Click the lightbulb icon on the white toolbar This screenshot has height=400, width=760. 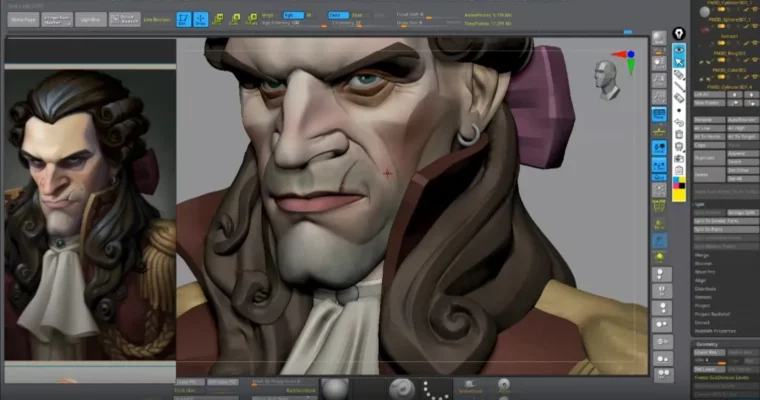(x=679, y=33)
